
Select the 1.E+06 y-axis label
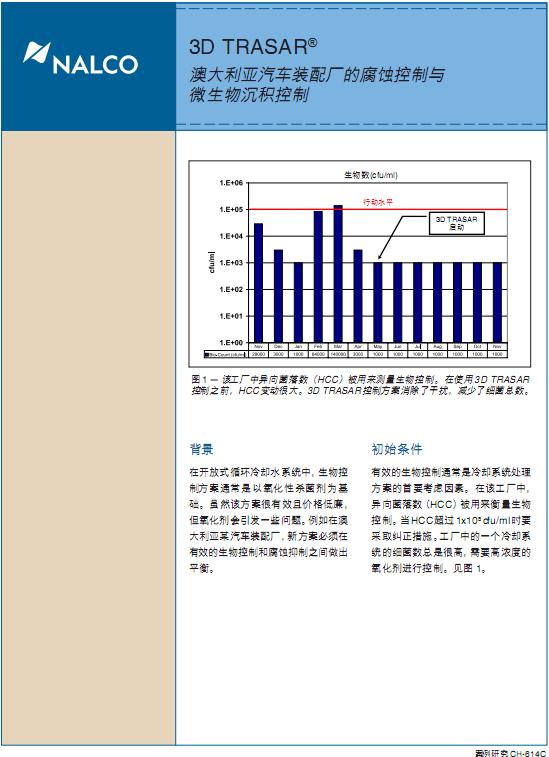231,183
